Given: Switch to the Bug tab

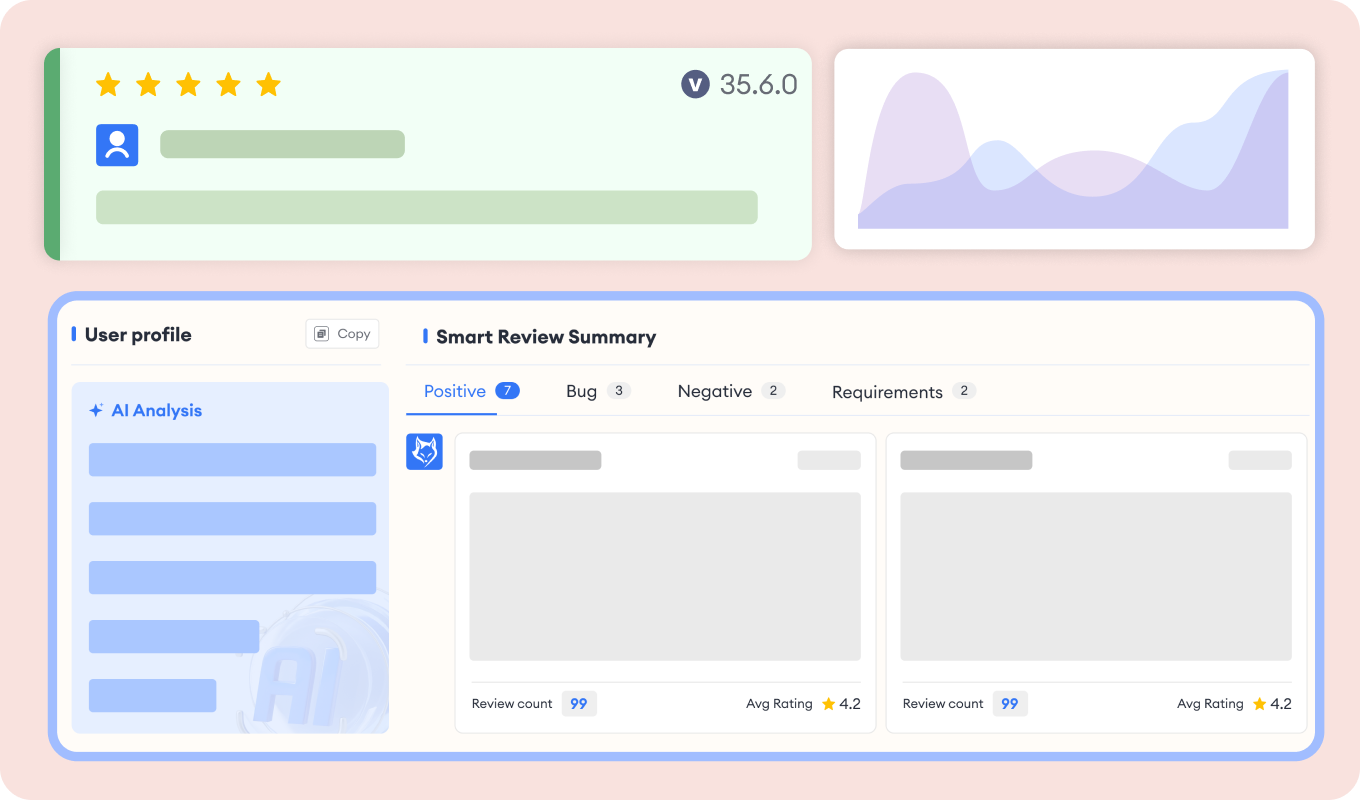Looking at the screenshot, I should coord(581,391).
